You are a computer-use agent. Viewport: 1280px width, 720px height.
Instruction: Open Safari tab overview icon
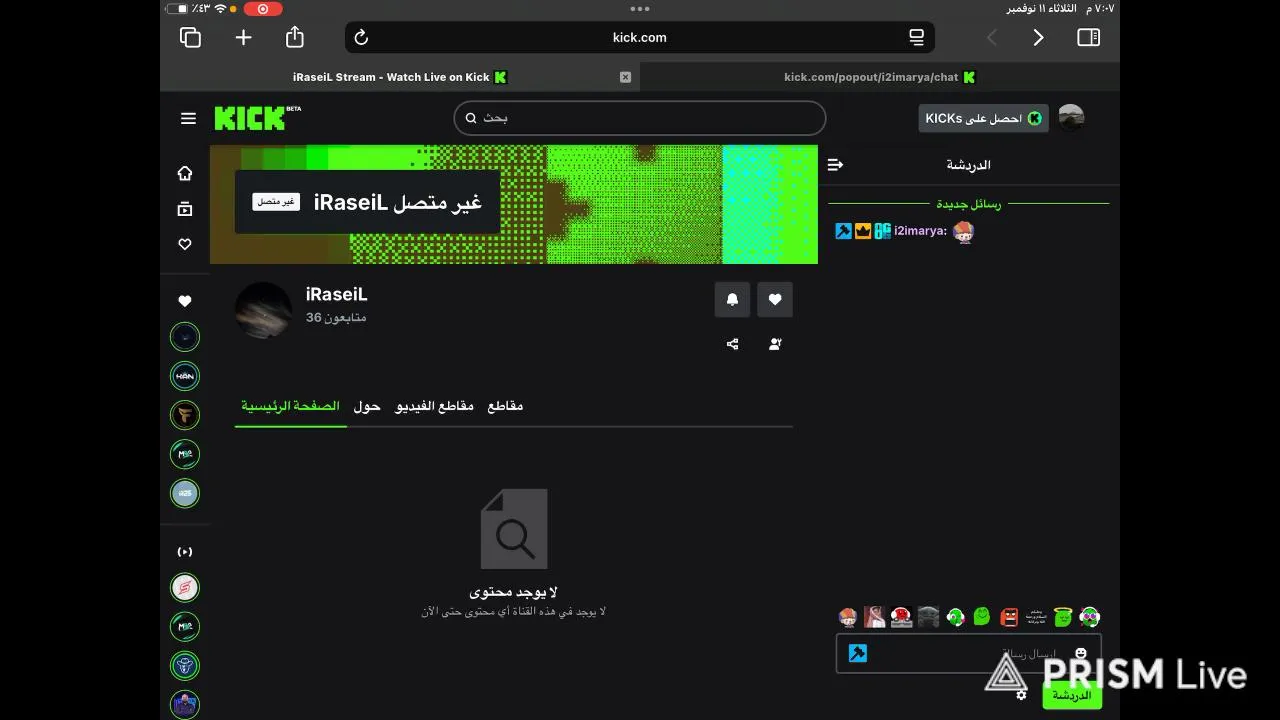[190, 37]
